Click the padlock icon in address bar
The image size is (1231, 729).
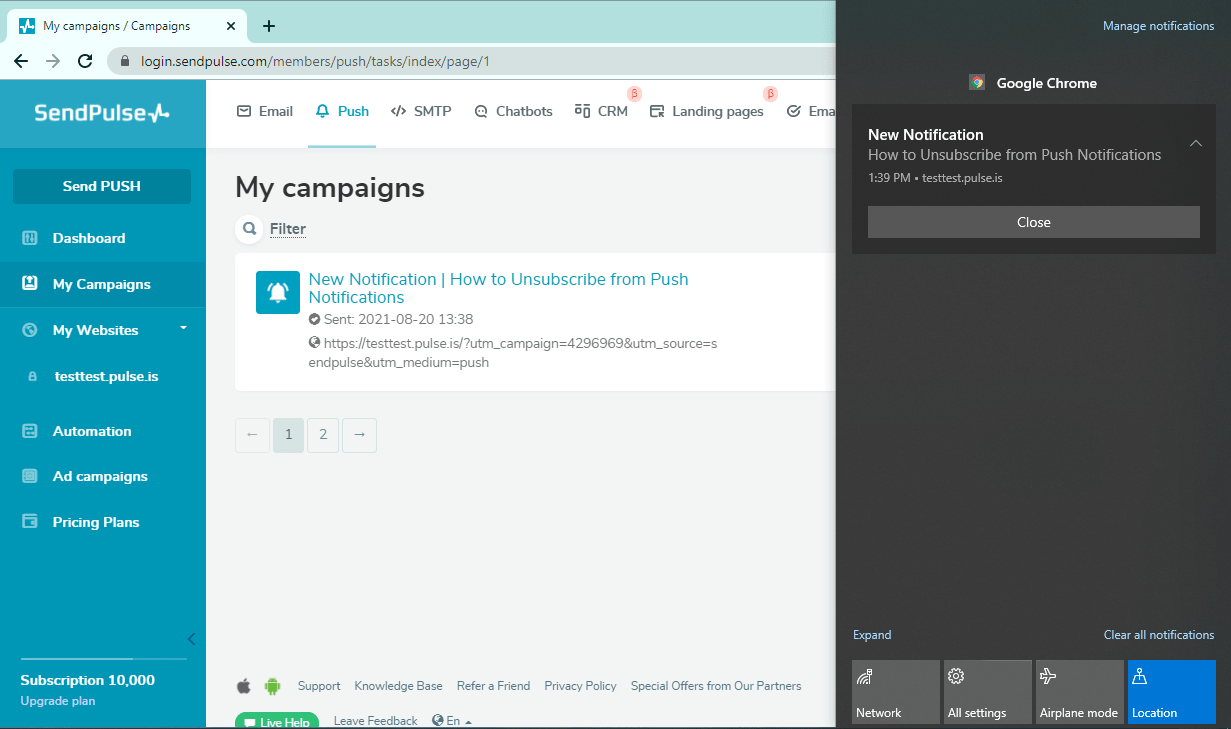click(125, 61)
